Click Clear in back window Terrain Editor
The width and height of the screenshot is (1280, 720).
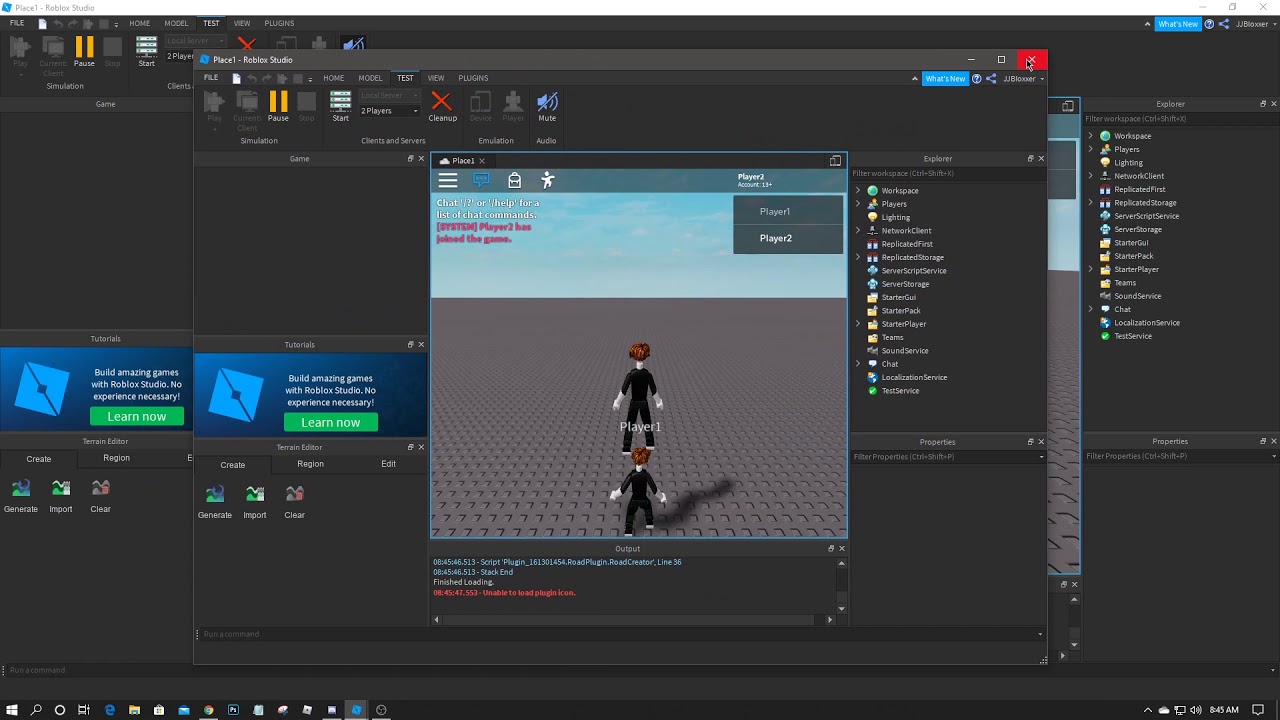(x=100, y=495)
